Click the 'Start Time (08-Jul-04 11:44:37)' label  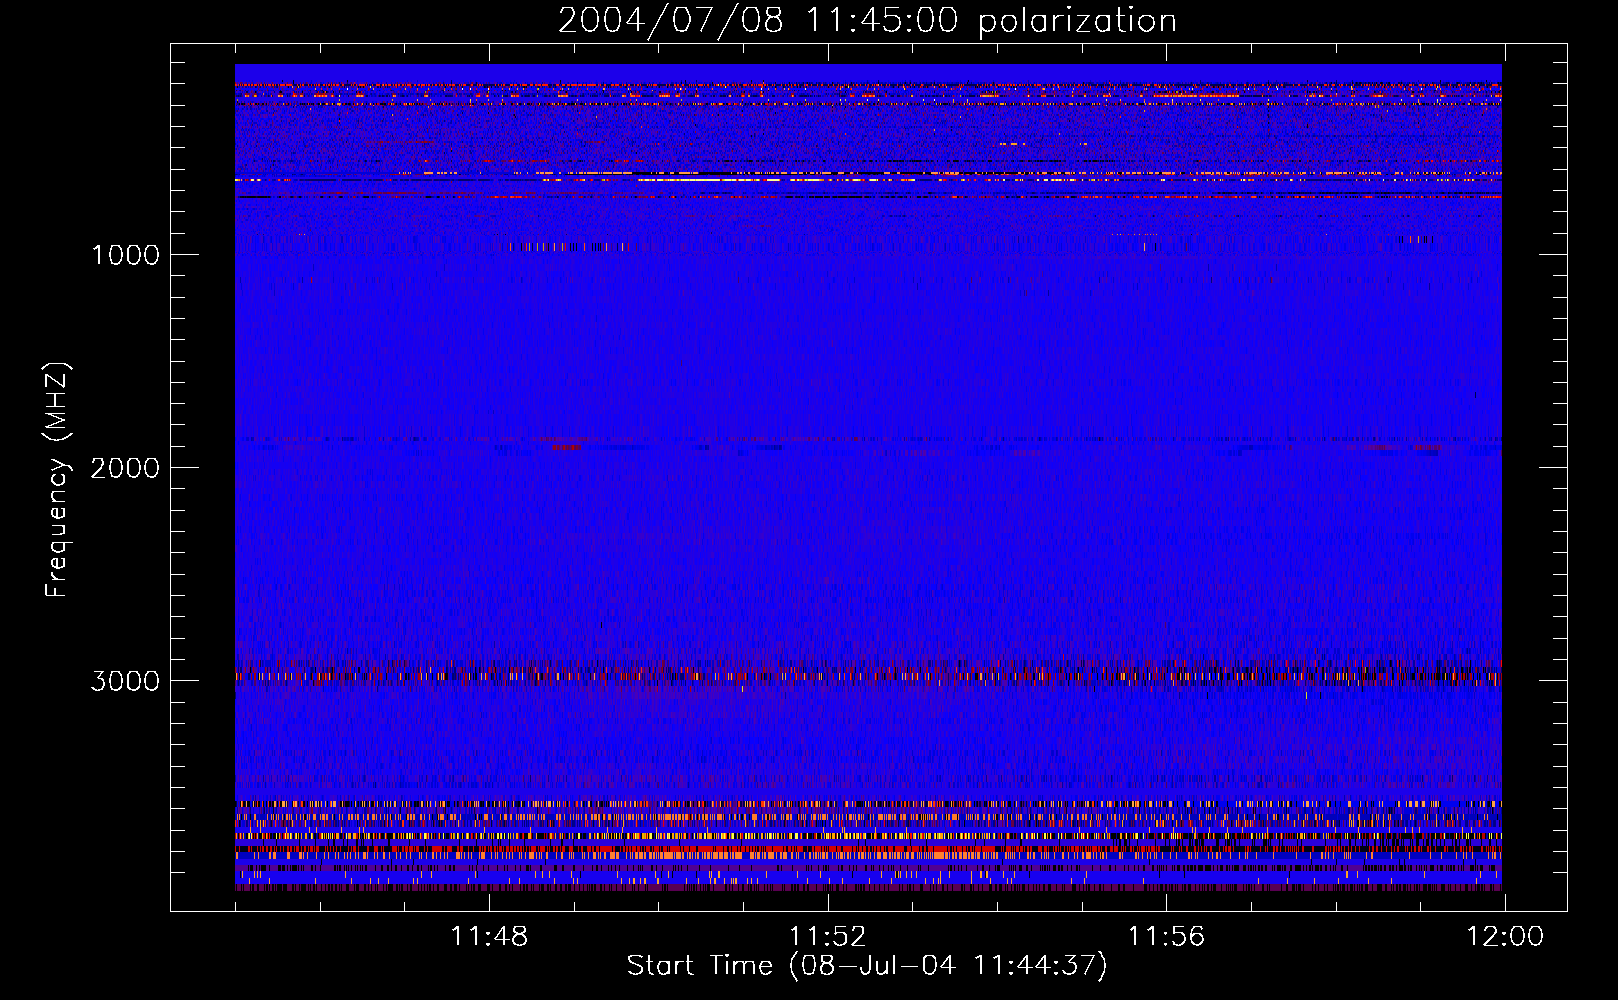867,966
